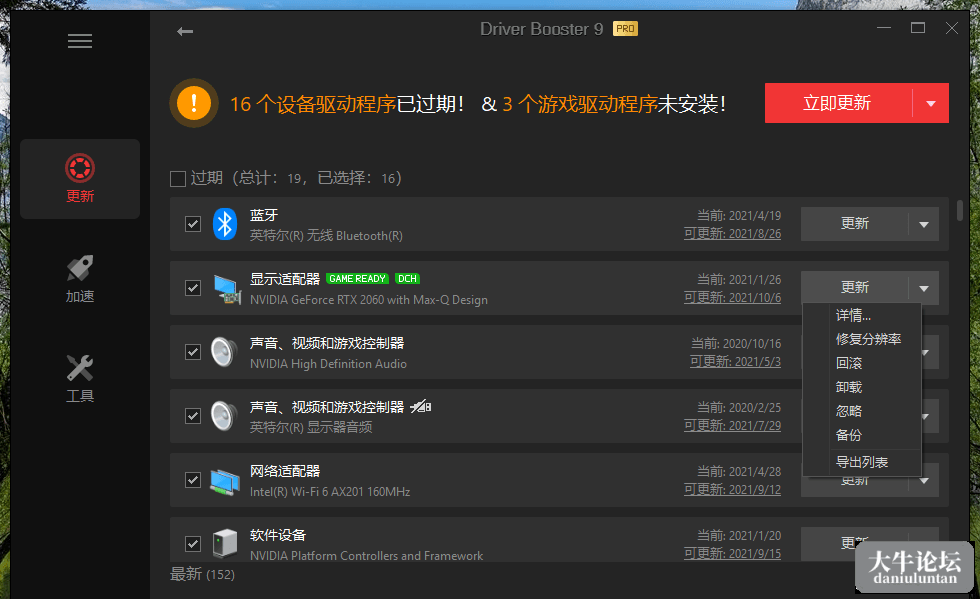Uncheck the NVIDIA High Definition Audio checkbox

pyautogui.click(x=193, y=352)
